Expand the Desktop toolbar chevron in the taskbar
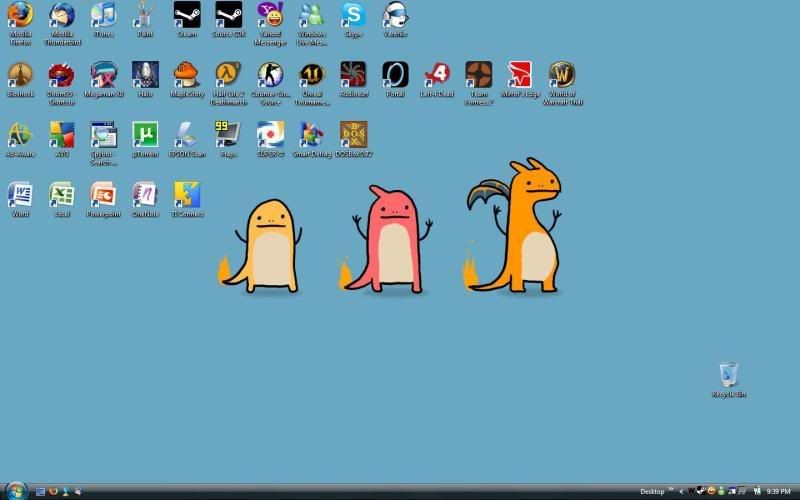The width and height of the screenshot is (800, 500). pos(671,489)
